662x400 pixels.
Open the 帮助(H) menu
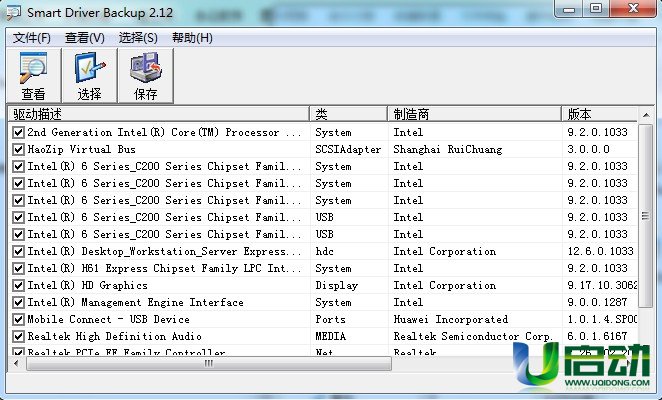tap(192, 38)
